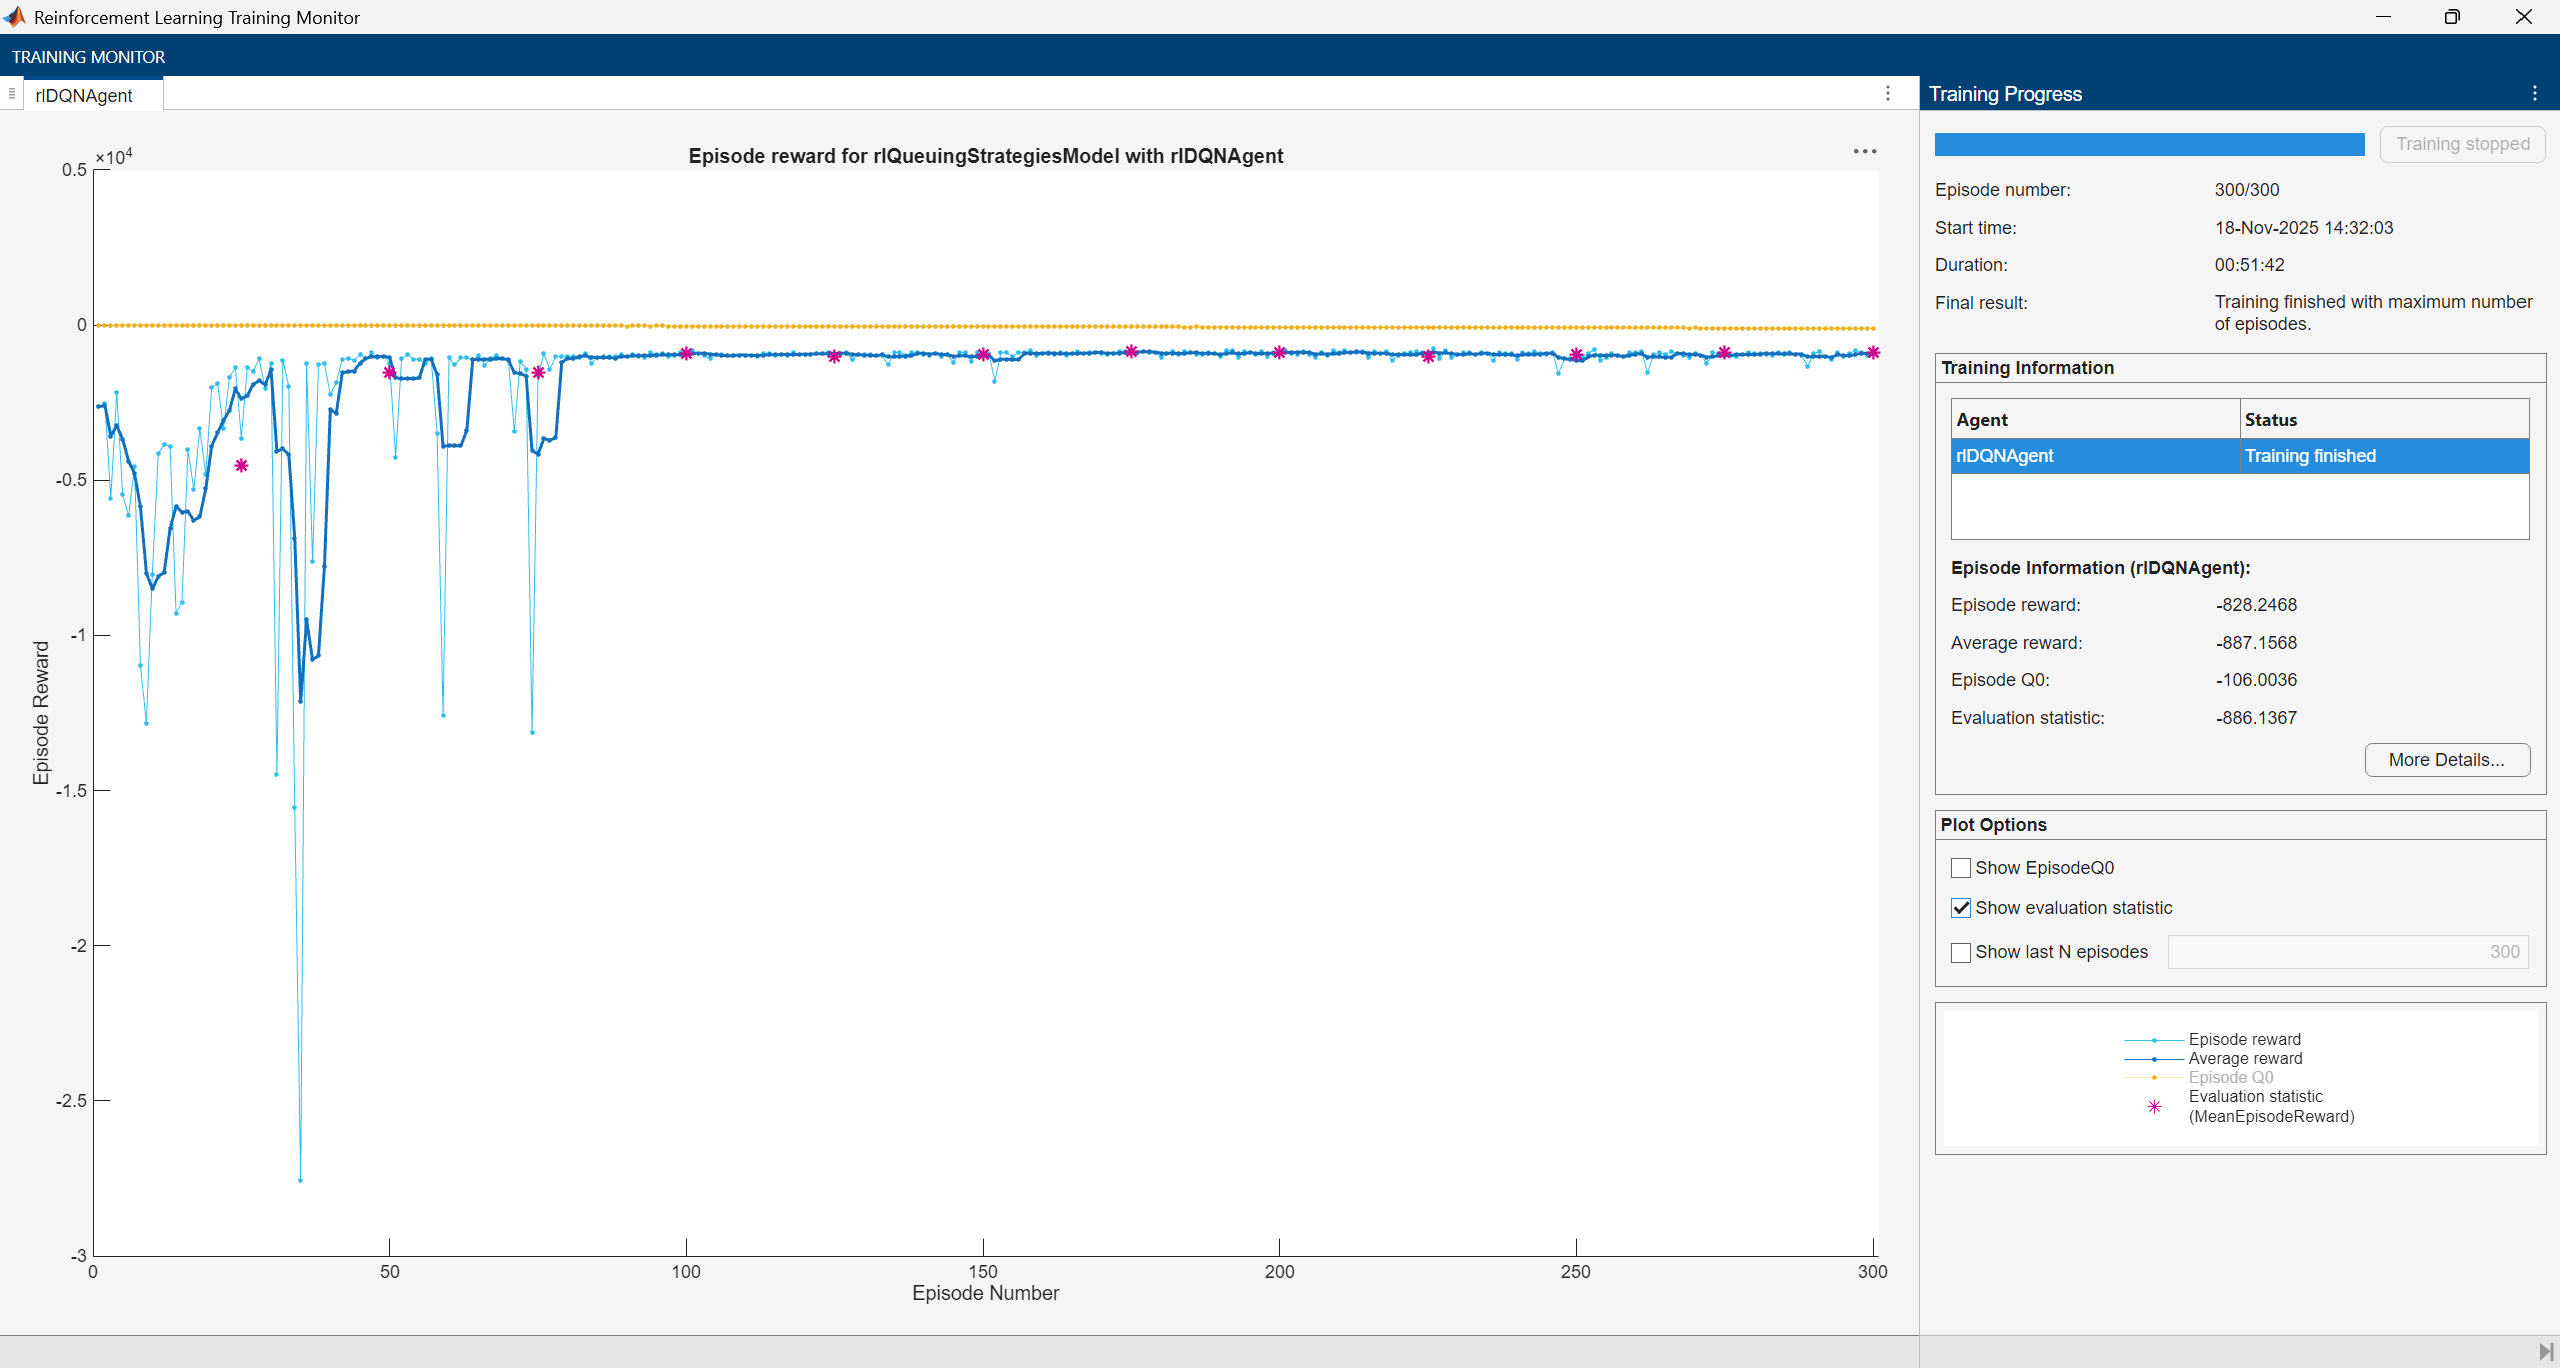This screenshot has width=2560, height=1368.
Task: Enable the Show EpisodeQ0 checkbox
Action: click(1961, 868)
